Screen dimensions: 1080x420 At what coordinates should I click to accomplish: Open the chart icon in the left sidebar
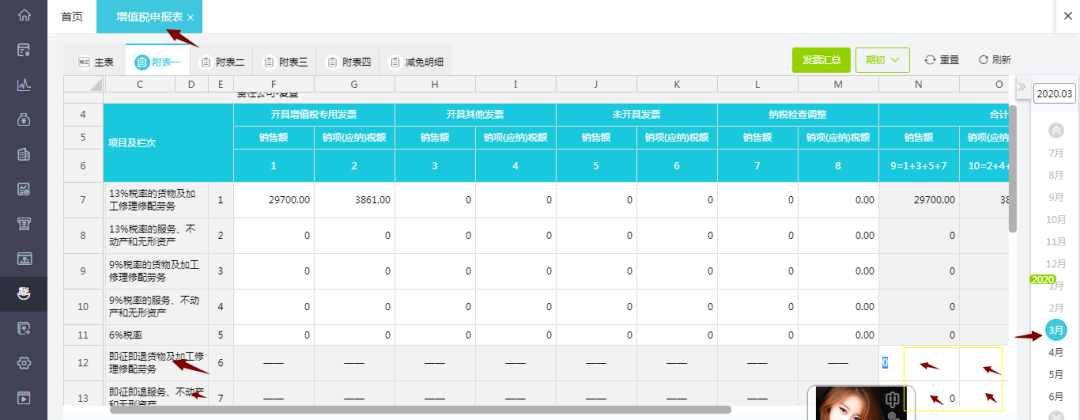[x=24, y=85]
